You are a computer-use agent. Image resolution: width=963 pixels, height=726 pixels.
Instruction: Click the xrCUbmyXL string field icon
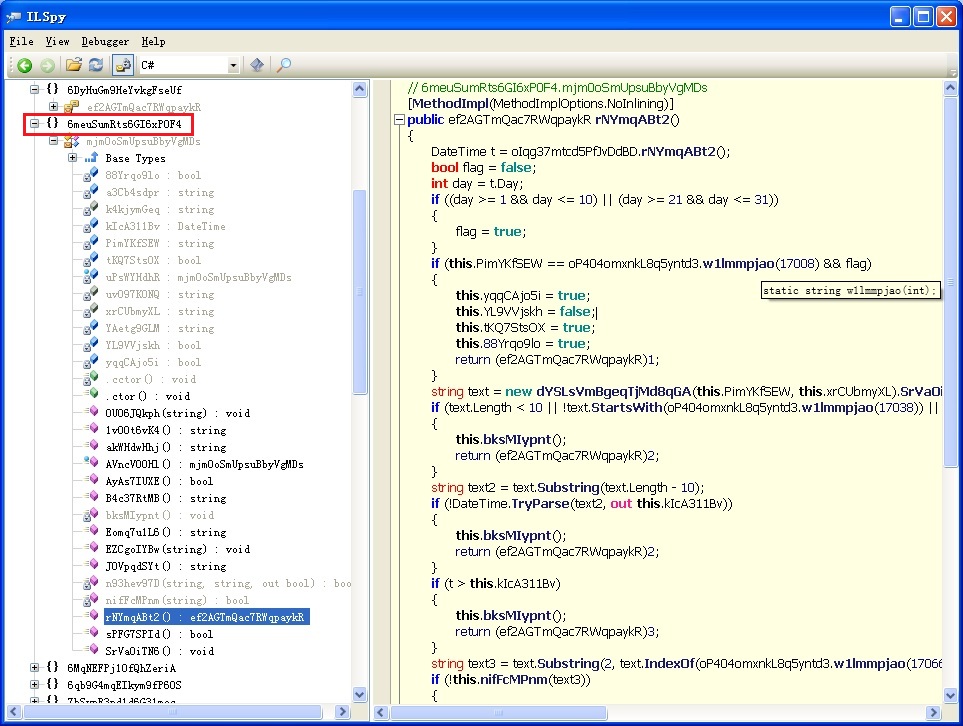(91, 311)
